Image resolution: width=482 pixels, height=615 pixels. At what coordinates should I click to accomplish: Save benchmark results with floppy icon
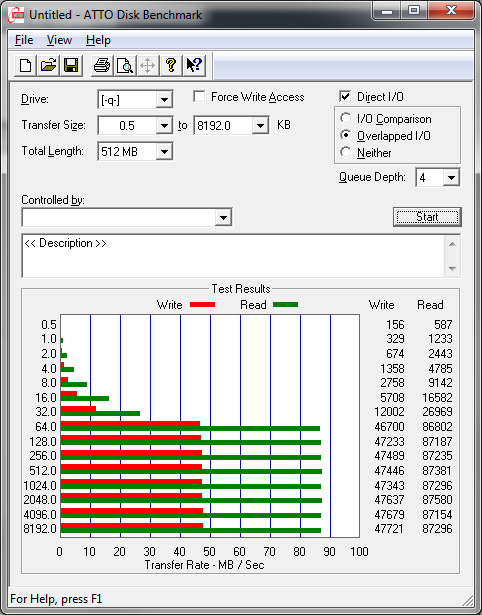point(71,65)
